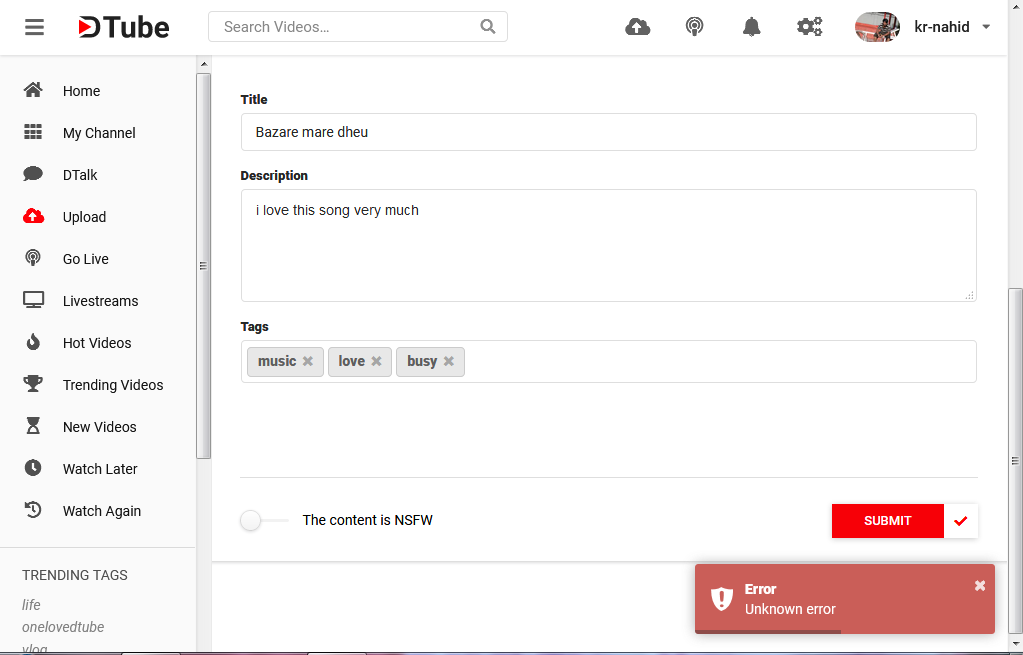Open My Channel in the sidebar
Screen dimensions: 1023x655
(x=98, y=133)
